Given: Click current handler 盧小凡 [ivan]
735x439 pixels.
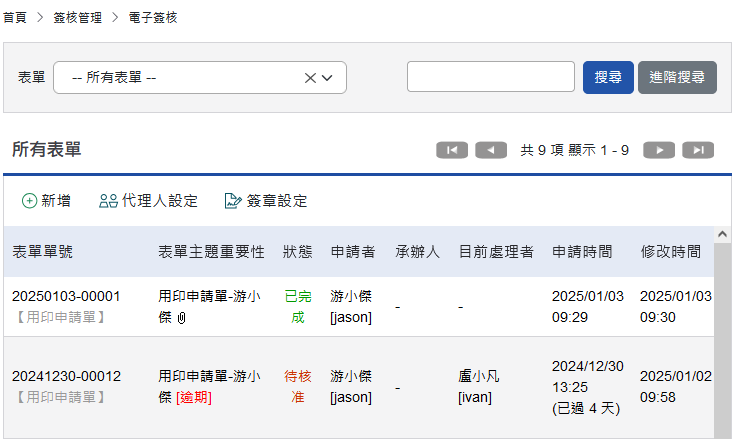Looking at the screenshot, I should click(479, 387).
